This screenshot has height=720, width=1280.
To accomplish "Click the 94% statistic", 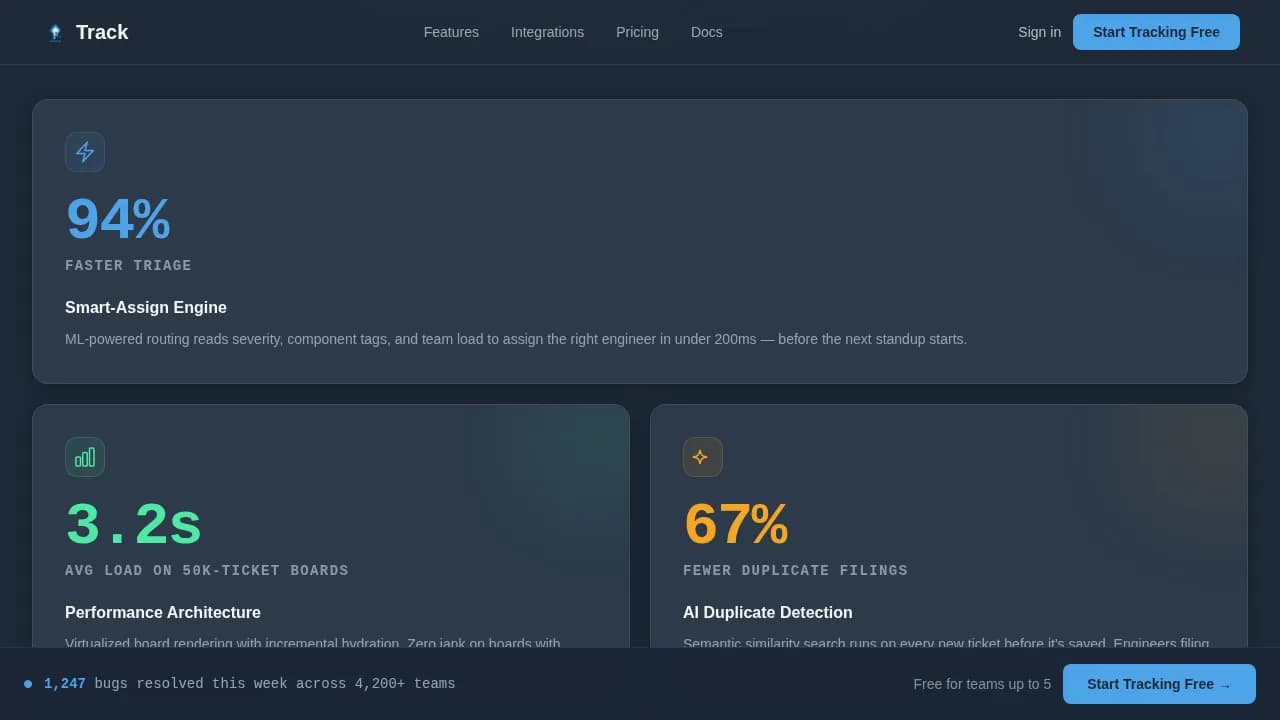I will (x=117, y=220).
